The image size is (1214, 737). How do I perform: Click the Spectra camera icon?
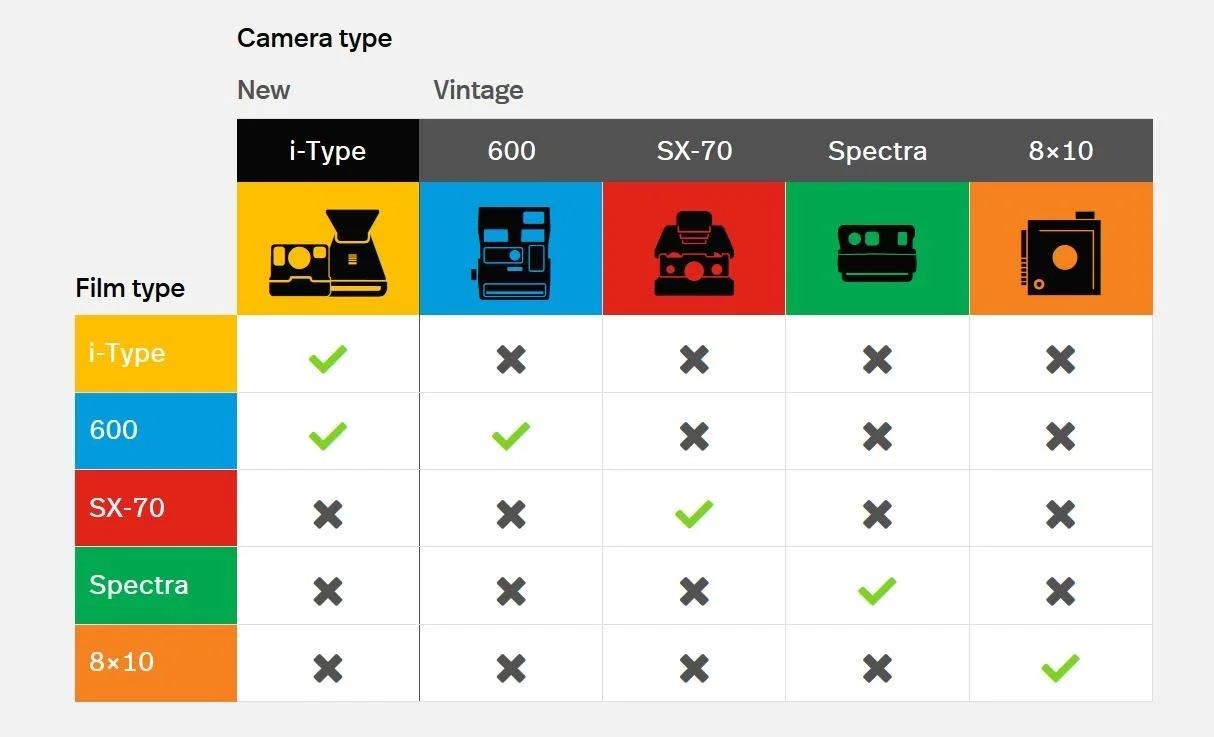coord(877,251)
